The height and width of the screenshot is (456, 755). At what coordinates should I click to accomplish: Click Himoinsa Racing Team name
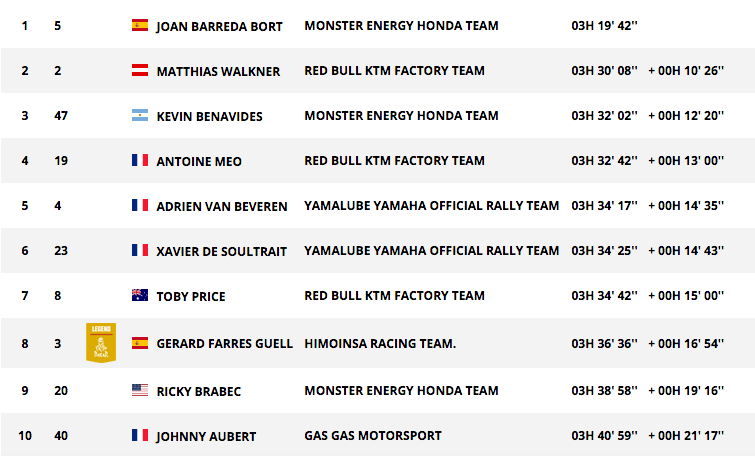pos(380,343)
